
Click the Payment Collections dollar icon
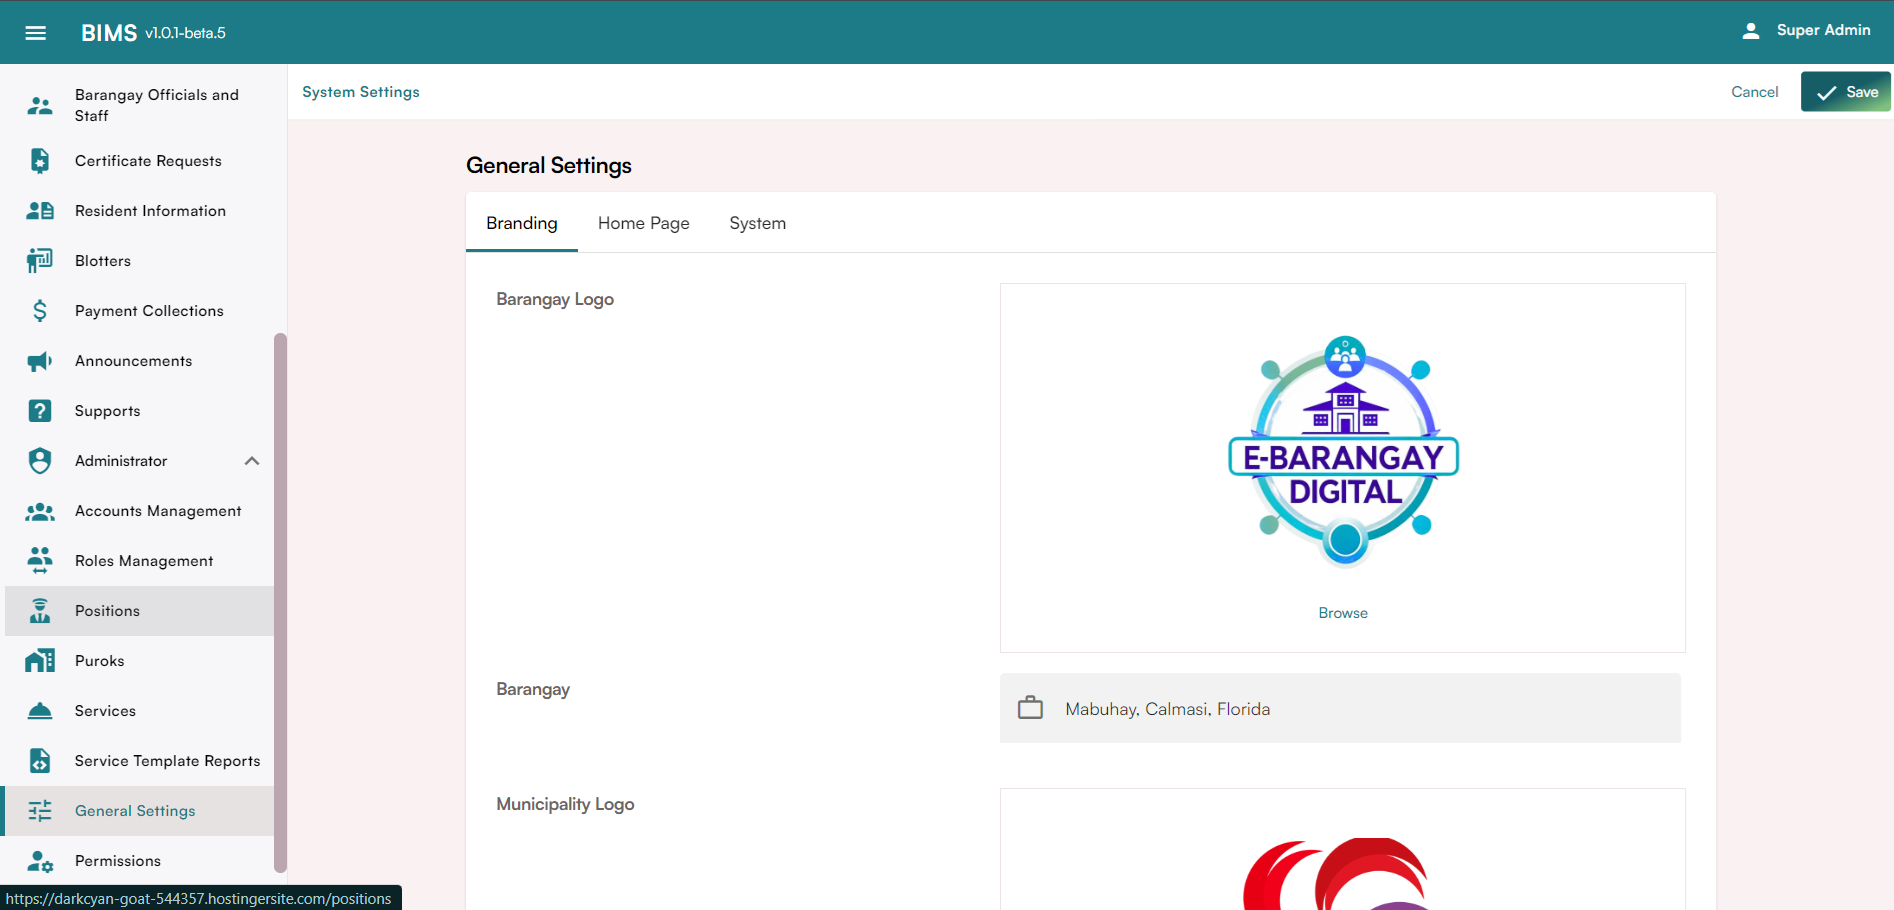40,311
